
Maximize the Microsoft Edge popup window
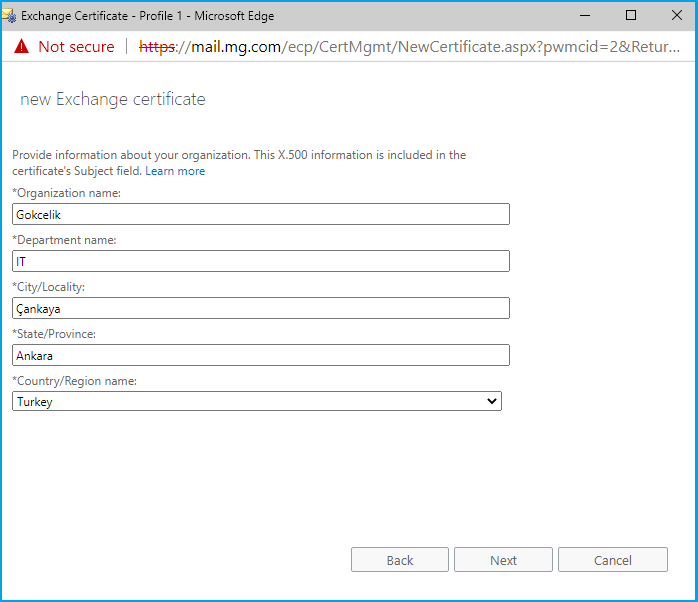631,16
